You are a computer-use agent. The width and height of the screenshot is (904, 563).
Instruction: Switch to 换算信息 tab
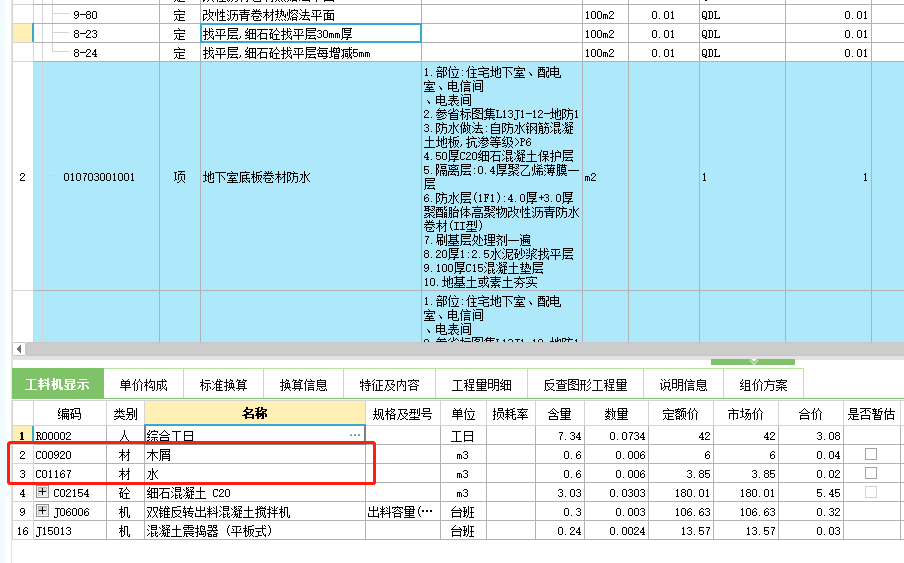pos(303,384)
